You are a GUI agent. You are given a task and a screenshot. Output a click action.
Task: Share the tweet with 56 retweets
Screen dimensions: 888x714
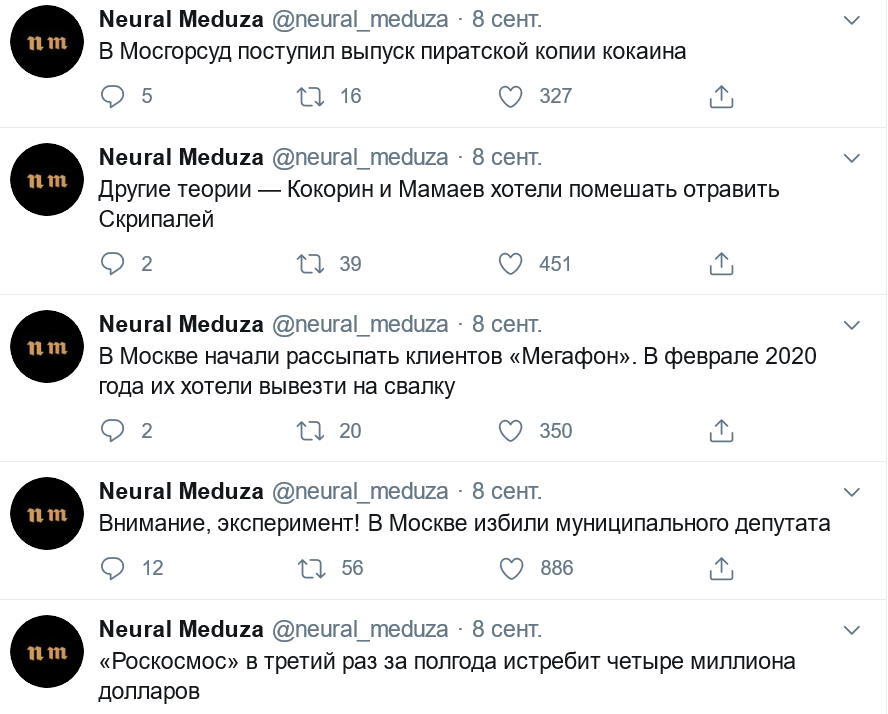point(721,568)
